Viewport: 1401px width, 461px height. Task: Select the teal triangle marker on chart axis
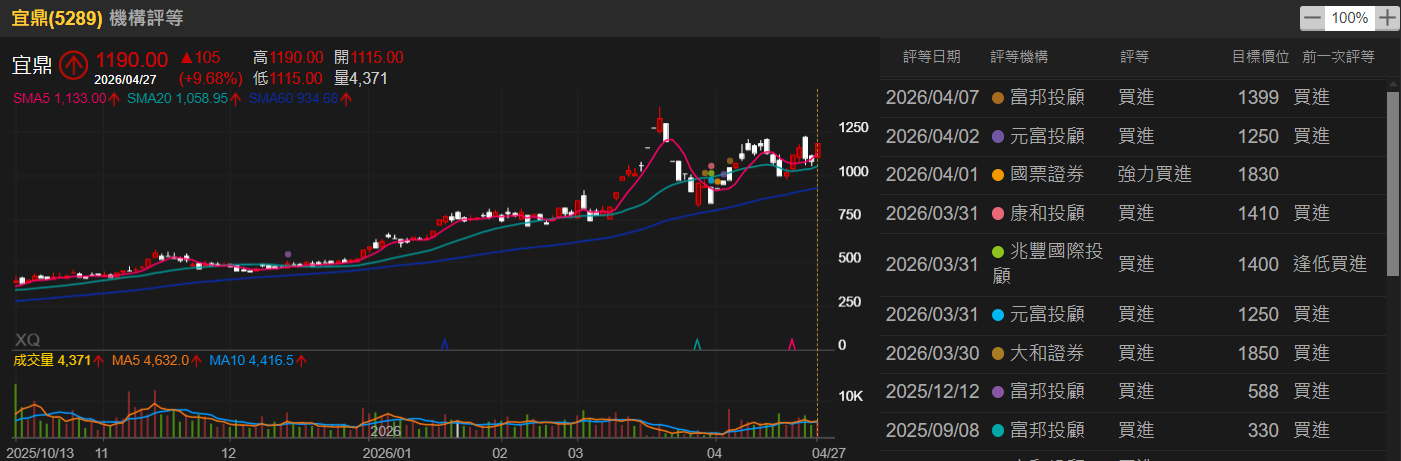[697, 344]
